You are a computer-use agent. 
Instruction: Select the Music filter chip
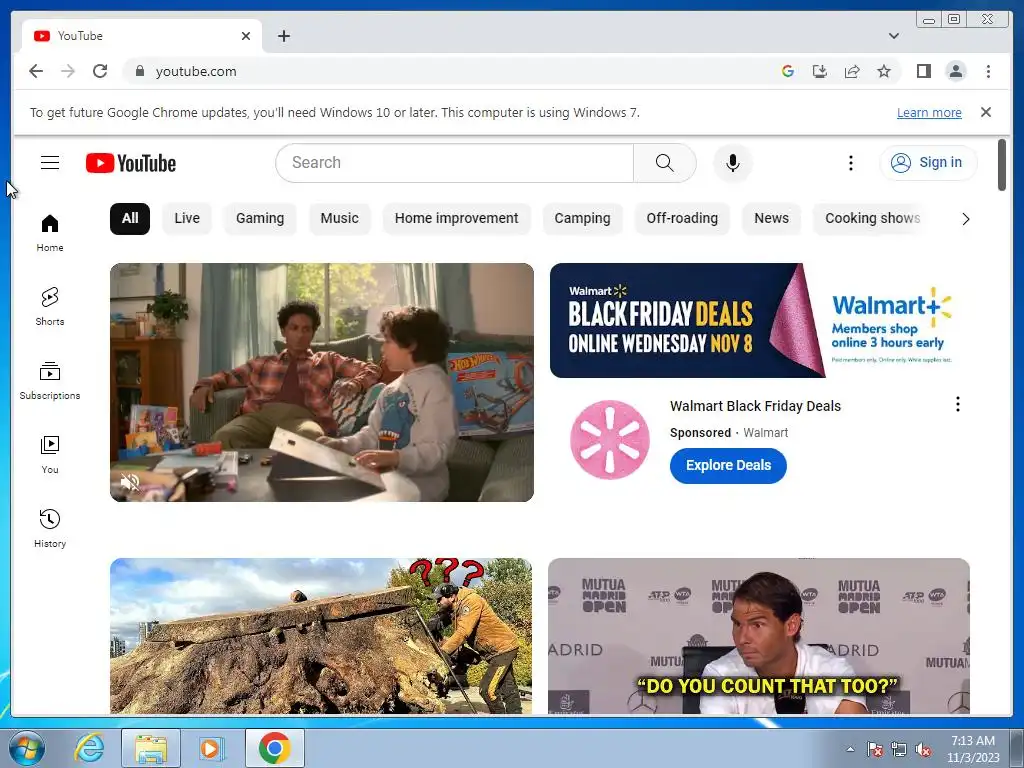coord(340,218)
